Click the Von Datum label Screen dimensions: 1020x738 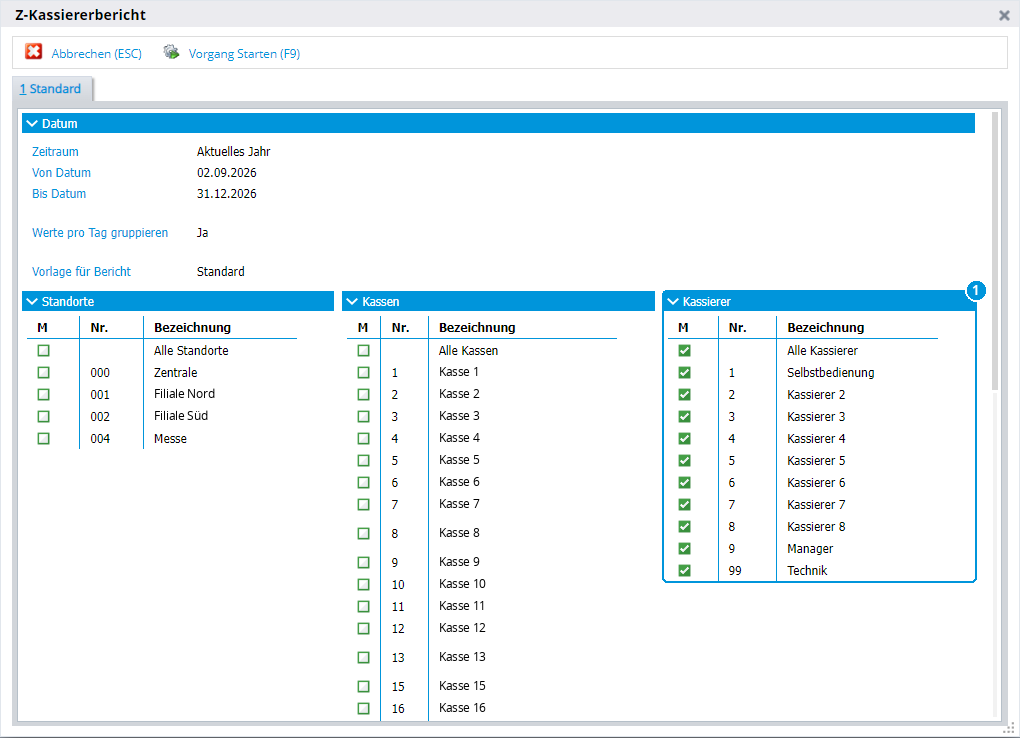tap(61, 172)
